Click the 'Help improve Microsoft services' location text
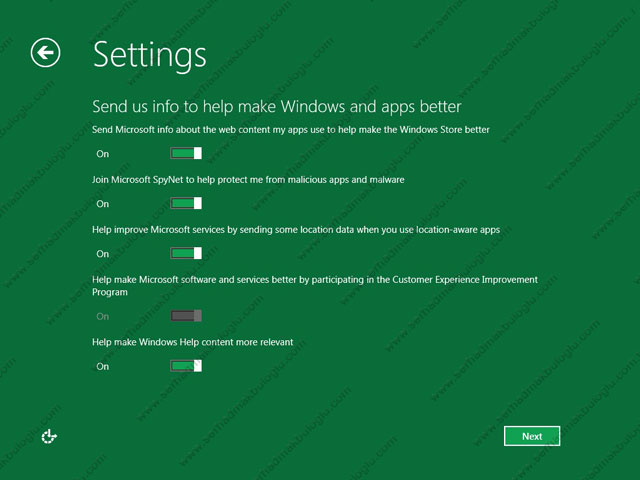This screenshot has height=480, width=640. tap(296, 230)
